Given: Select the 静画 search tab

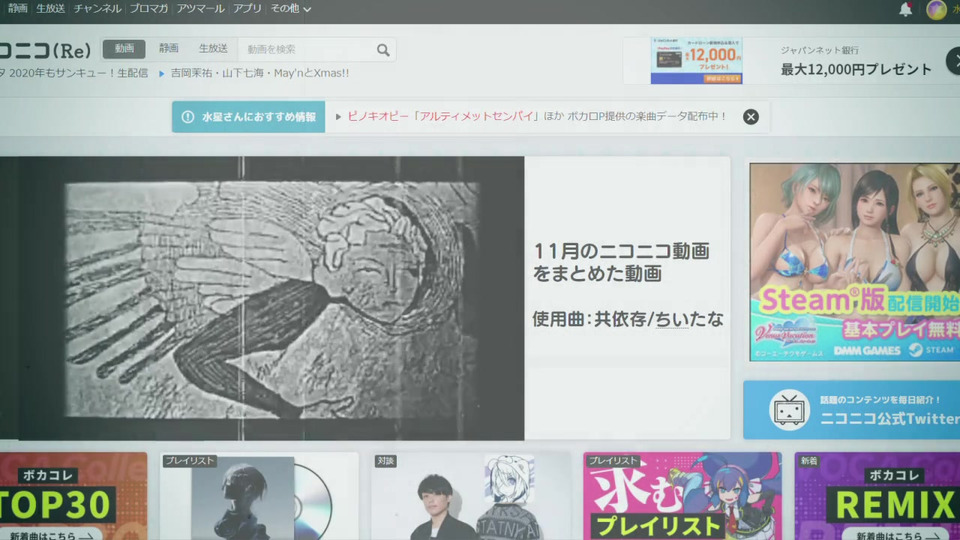Looking at the screenshot, I should (169, 48).
